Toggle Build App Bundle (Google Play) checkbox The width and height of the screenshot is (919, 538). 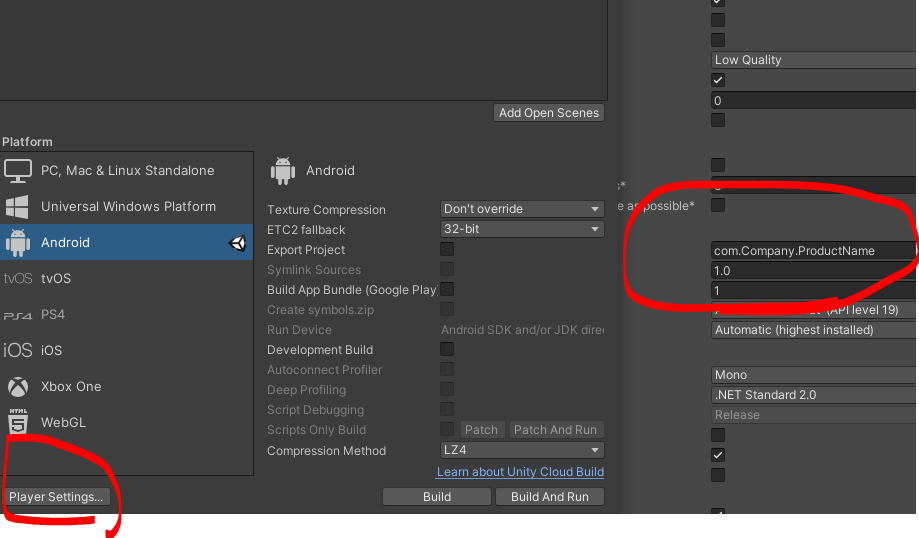coord(447,289)
